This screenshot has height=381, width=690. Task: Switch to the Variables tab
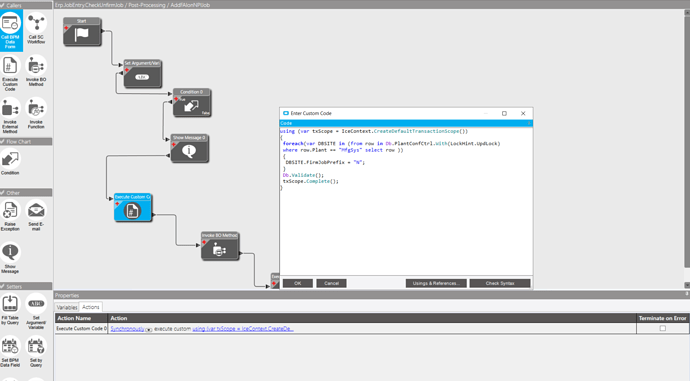pyautogui.click(x=67, y=307)
